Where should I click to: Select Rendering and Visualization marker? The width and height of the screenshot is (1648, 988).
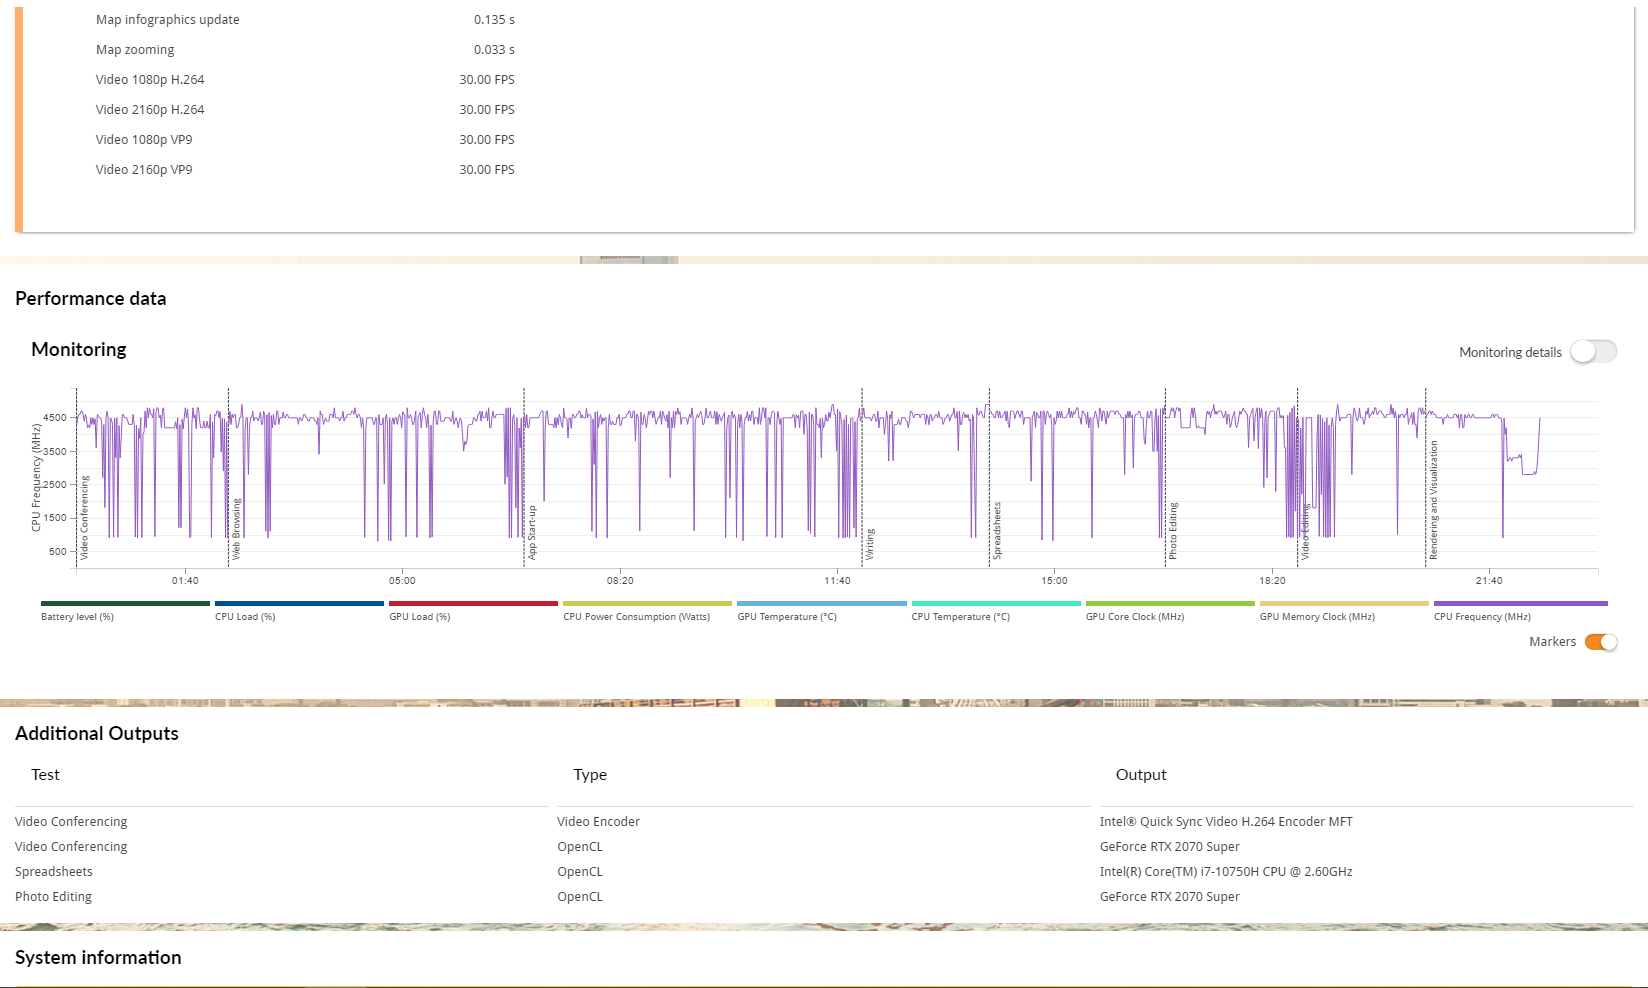1433,500
